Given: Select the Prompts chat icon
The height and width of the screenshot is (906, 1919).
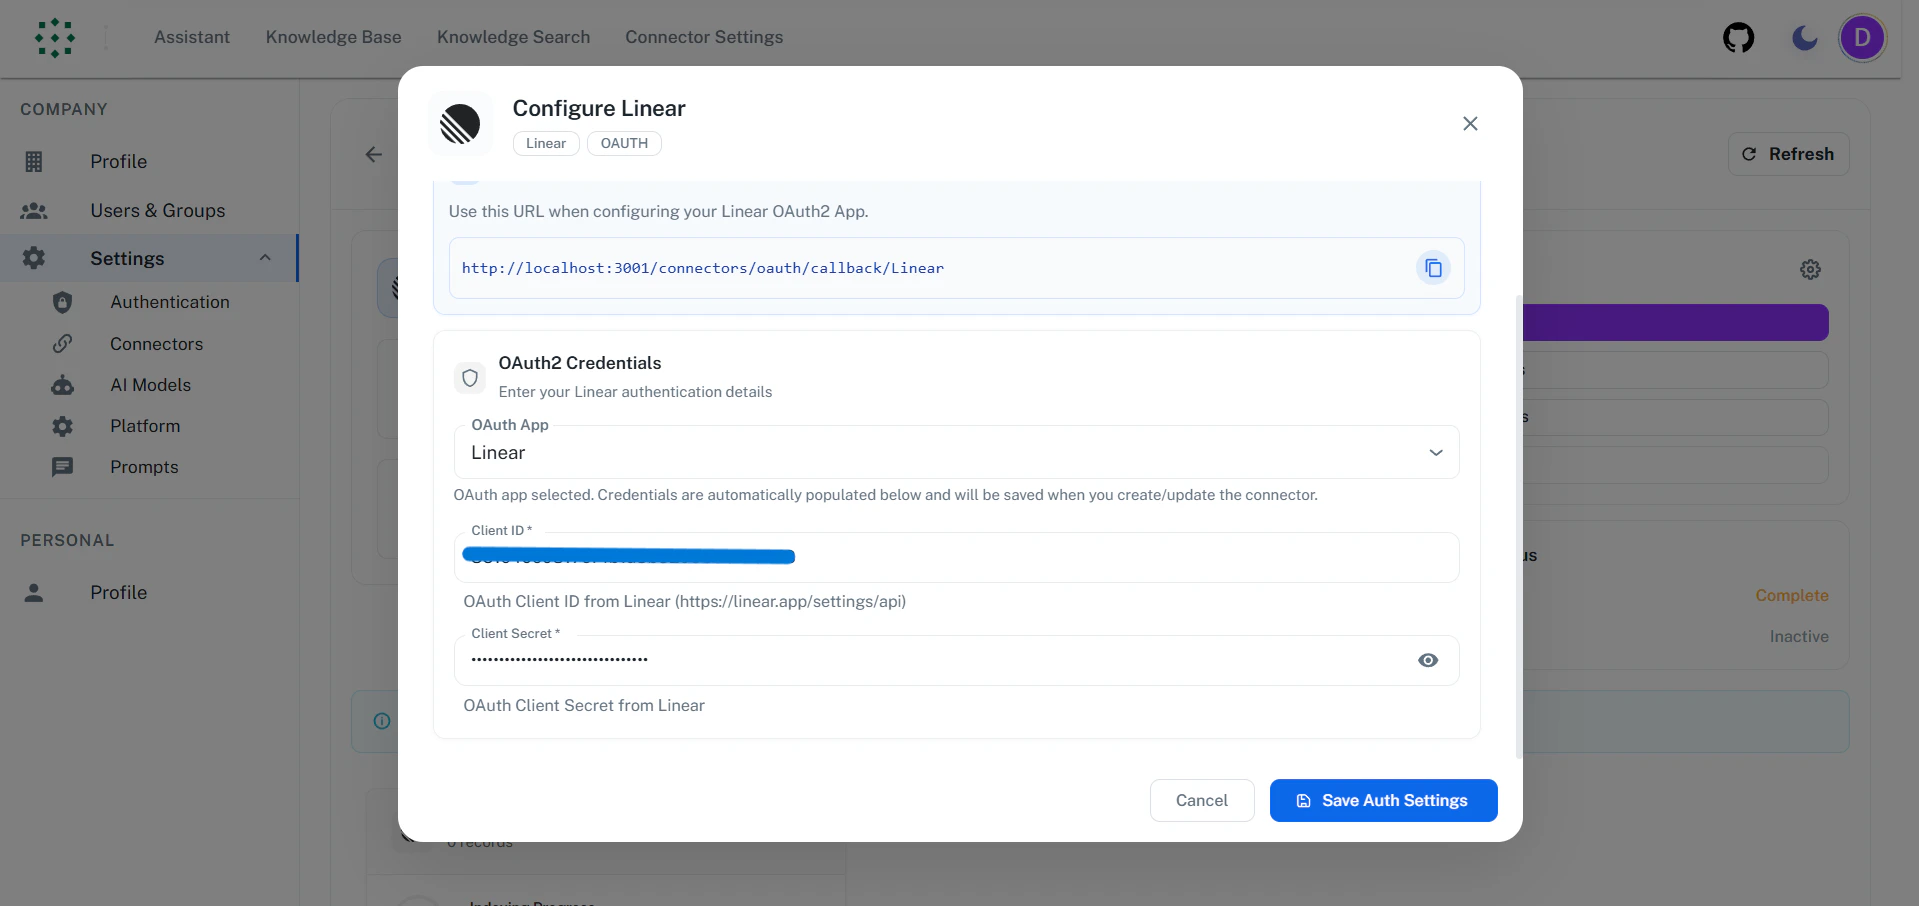Looking at the screenshot, I should click(62, 467).
